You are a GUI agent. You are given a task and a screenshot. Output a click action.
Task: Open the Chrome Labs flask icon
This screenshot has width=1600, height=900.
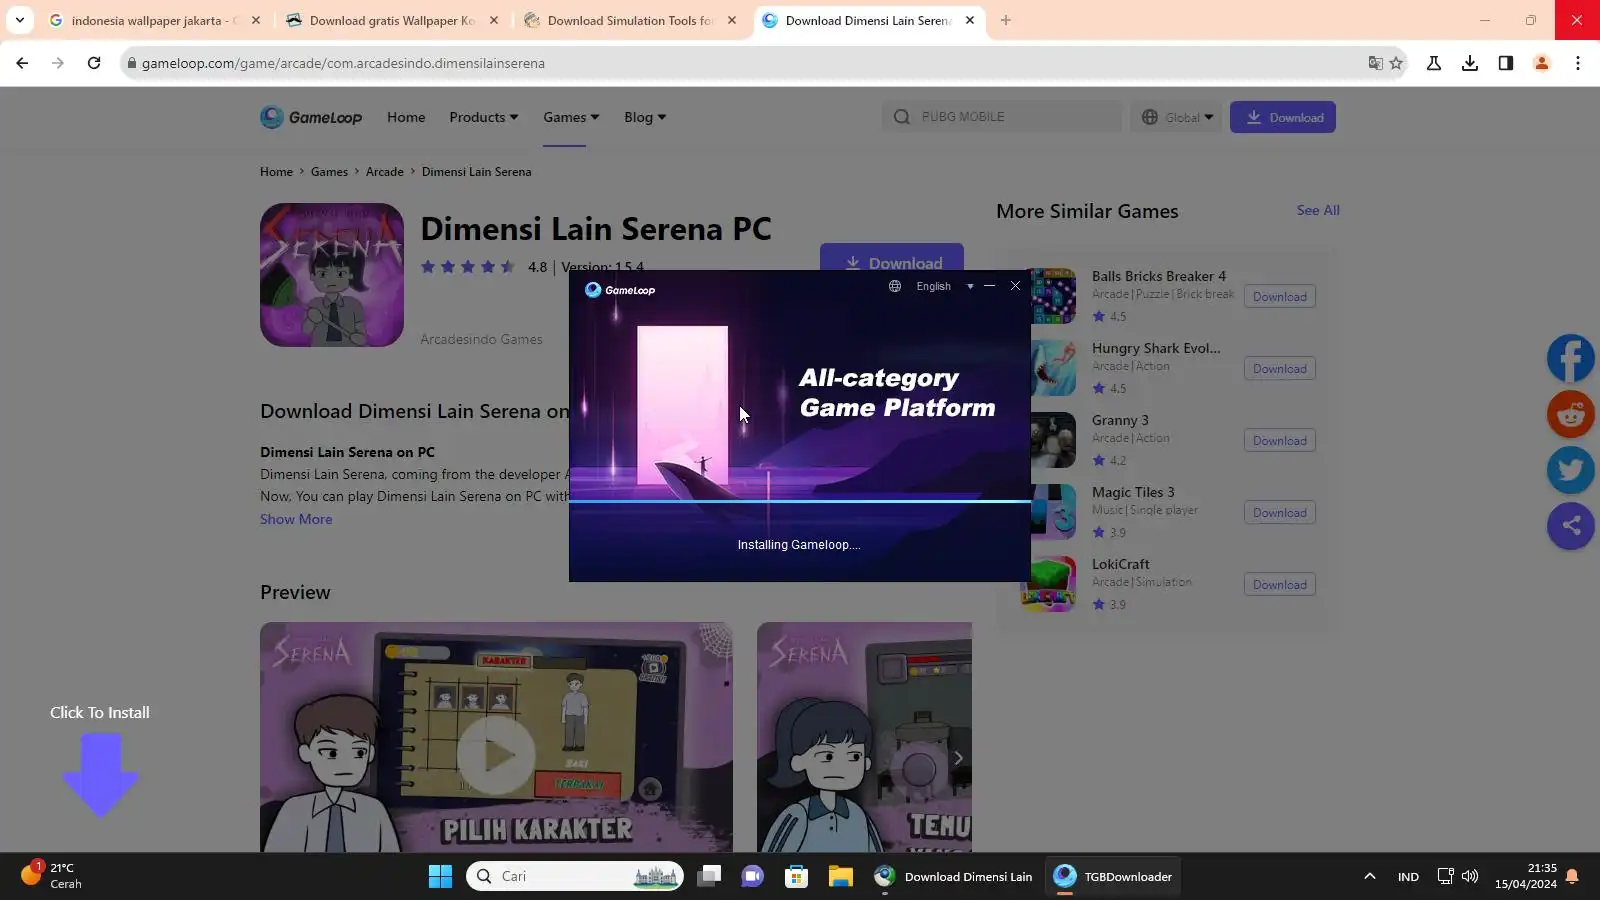click(1434, 63)
